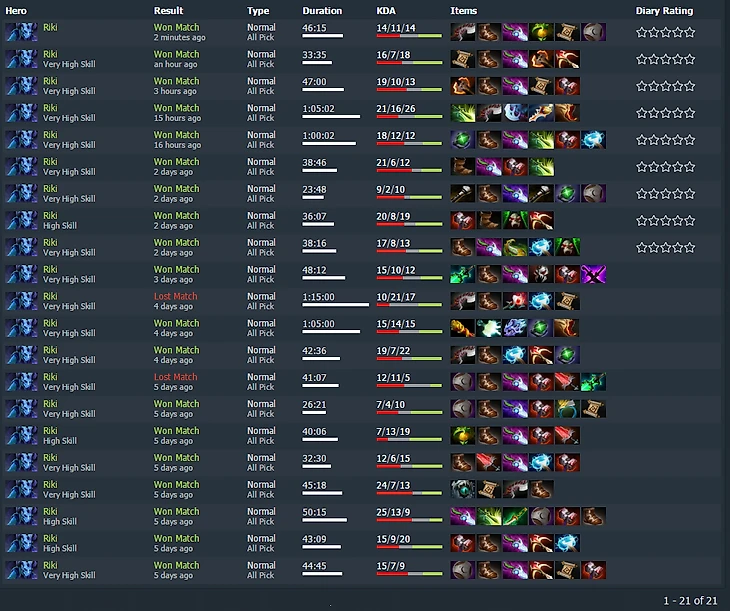Set the first star on the 38:16 match
Screen dimensions: 730x611
click(642, 247)
